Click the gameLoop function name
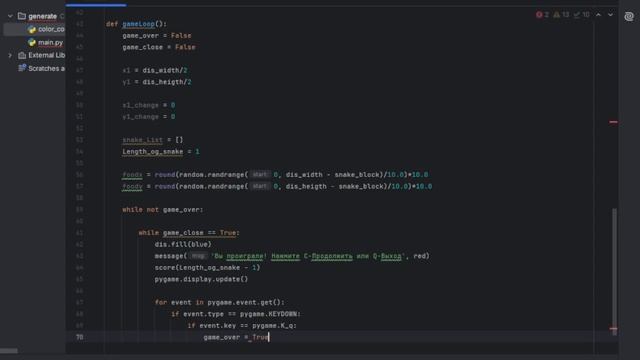The height and width of the screenshot is (360, 640). pyautogui.click(x=138, y=24)
